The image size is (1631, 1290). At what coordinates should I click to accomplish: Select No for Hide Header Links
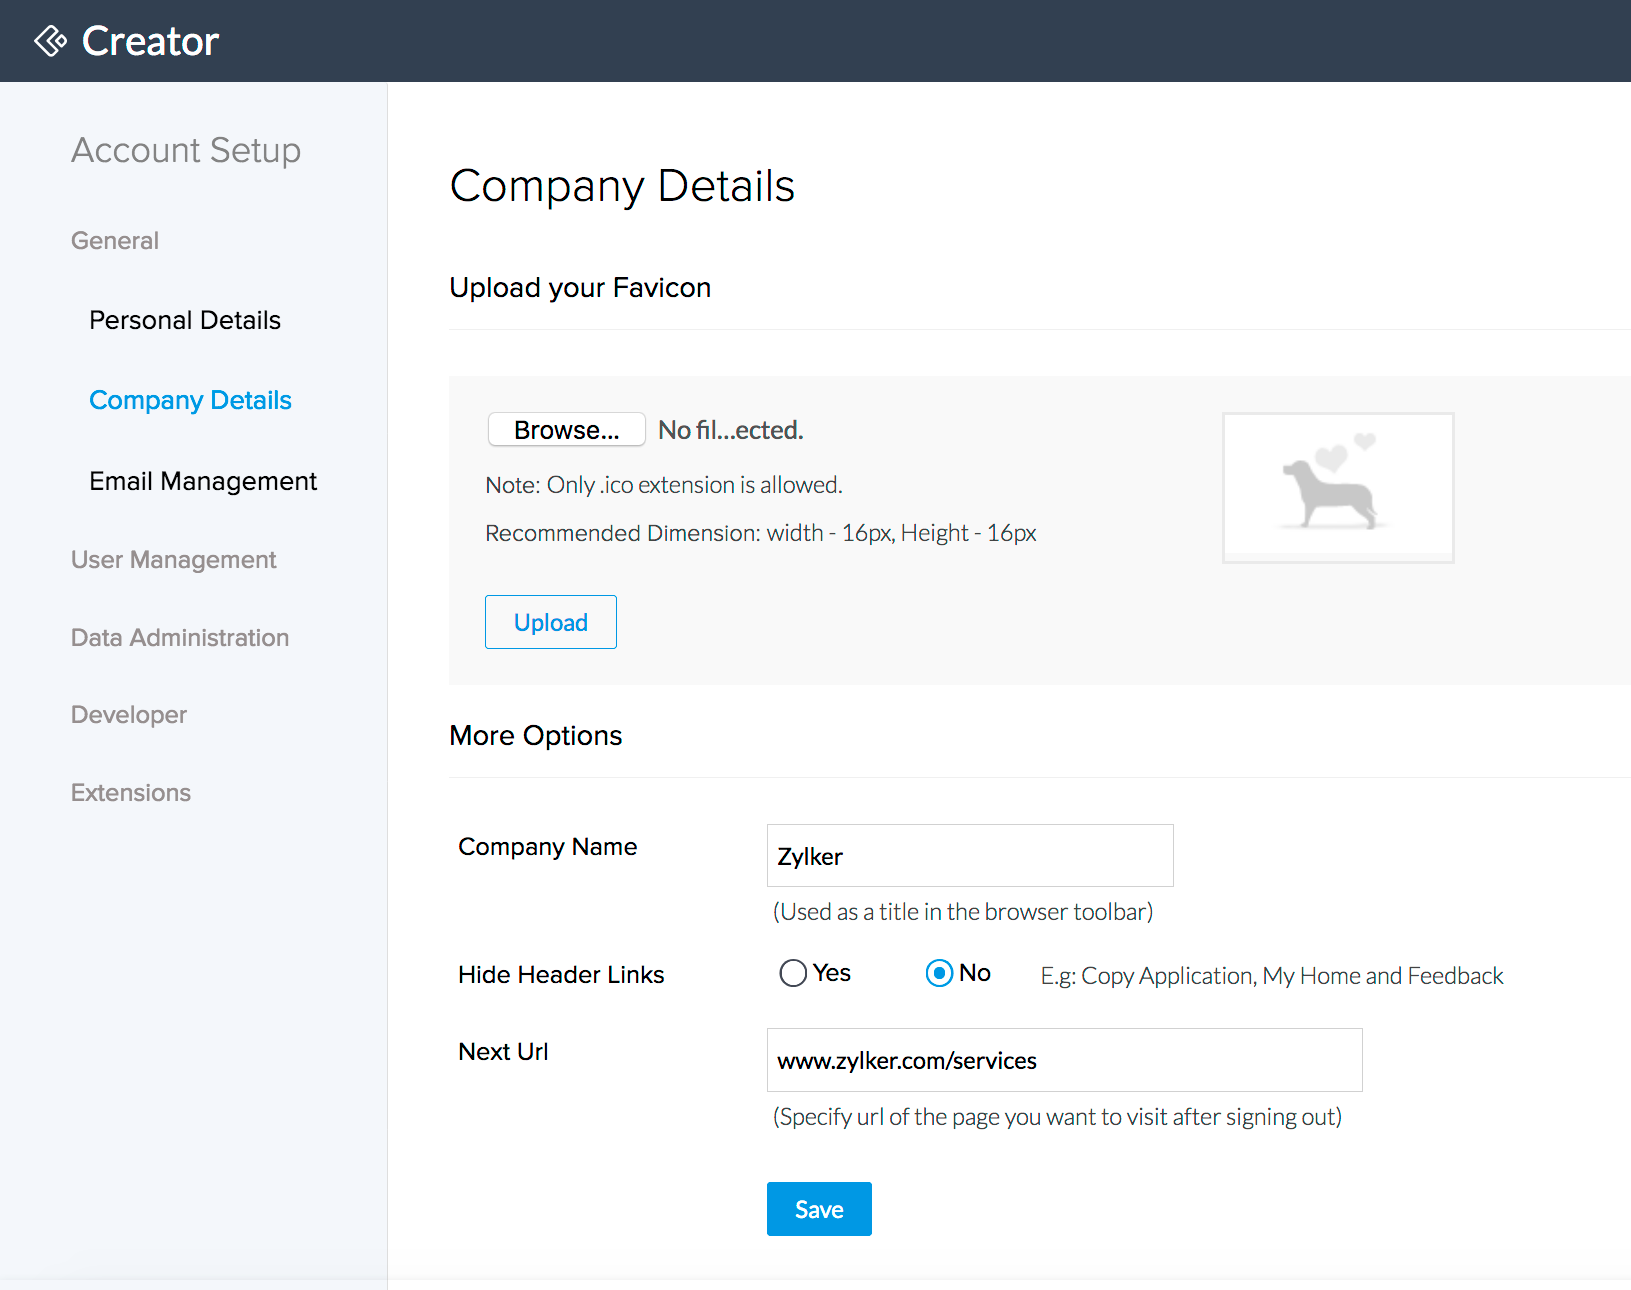click(939, 973)
